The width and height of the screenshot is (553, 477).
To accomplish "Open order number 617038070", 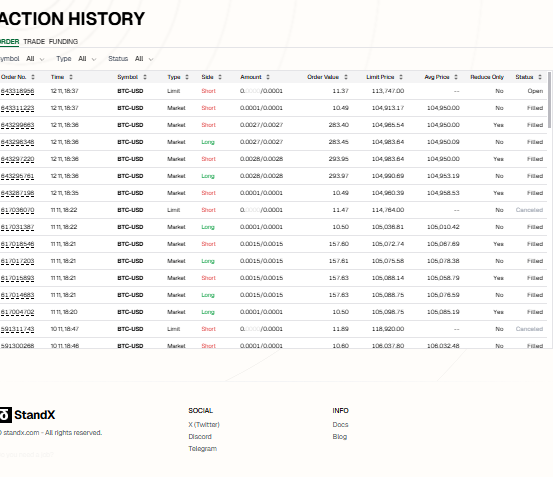I will point(17,210).
